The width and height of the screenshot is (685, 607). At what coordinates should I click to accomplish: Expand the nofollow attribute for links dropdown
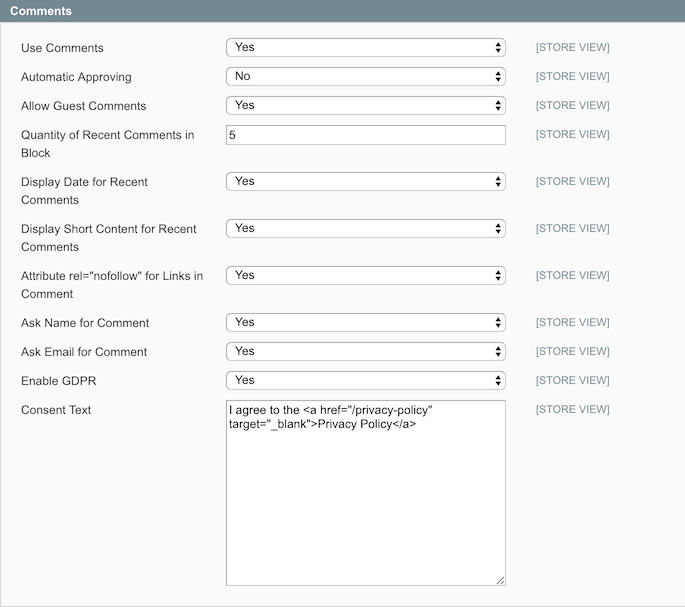pos(365,276)
